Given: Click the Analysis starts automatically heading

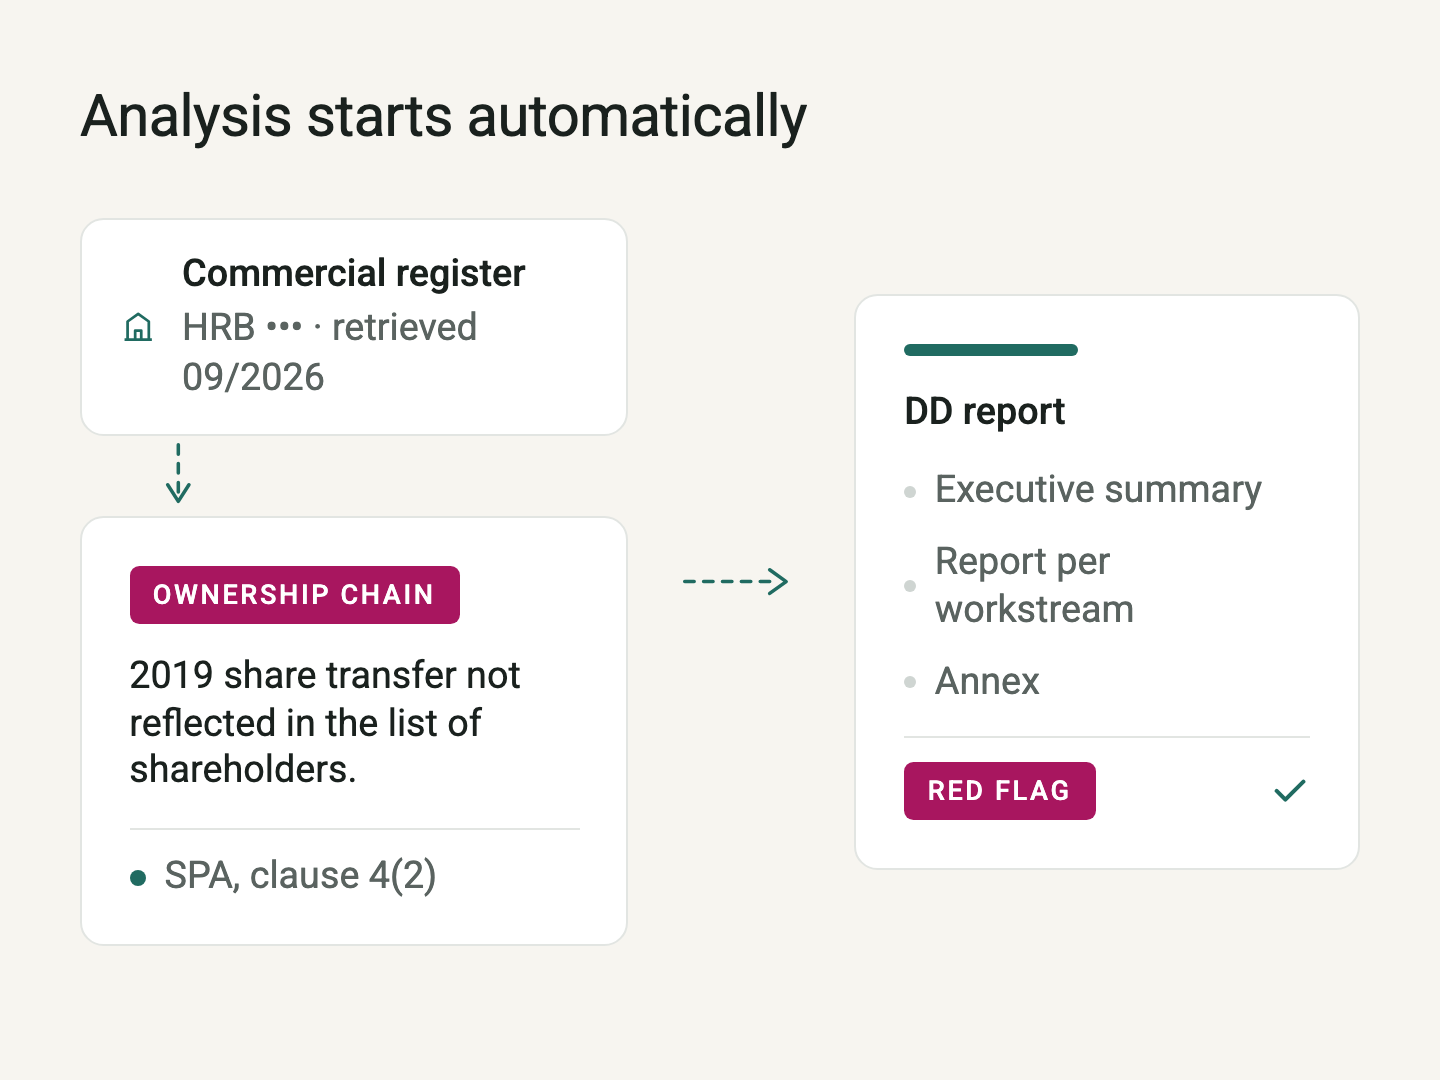Looking at the screenshot, I should pos(444,117).
